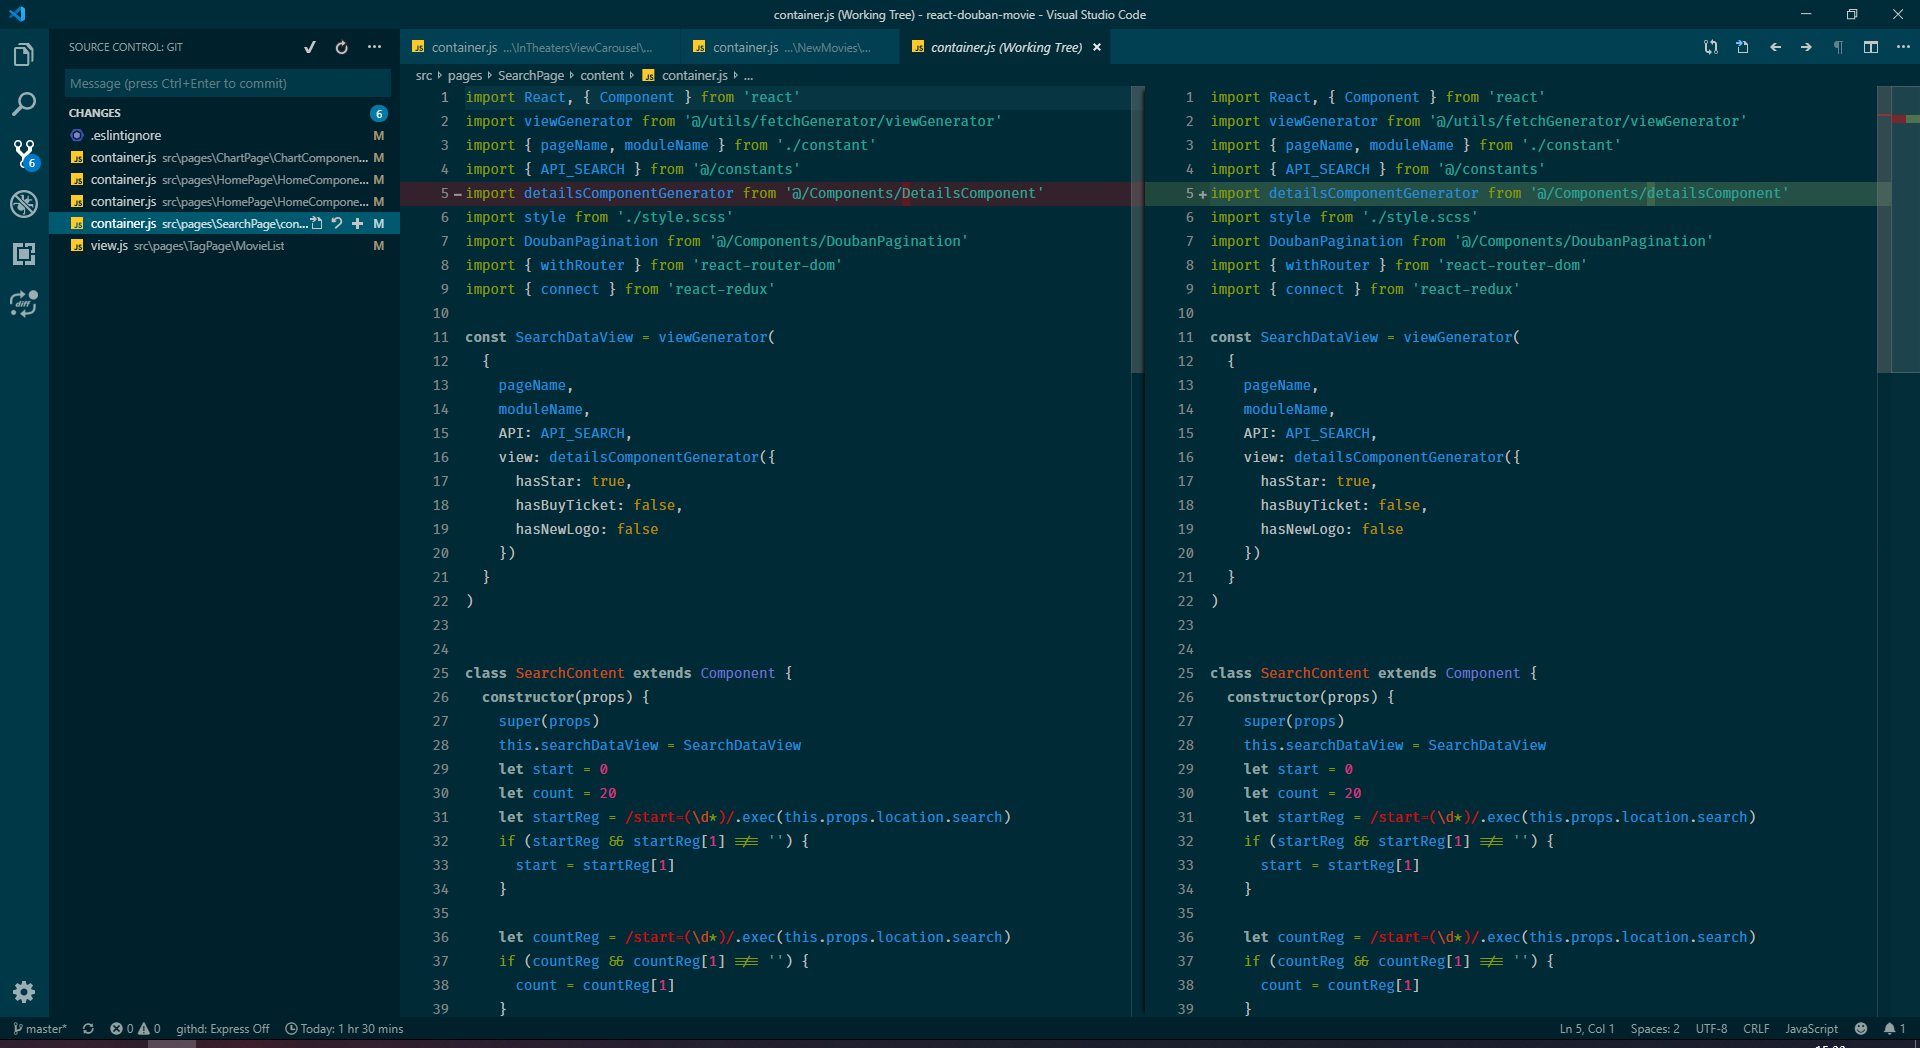Collapse the CHANGES section header
This screenshot has height=1048, width=1920.
[x=95, y=113]
